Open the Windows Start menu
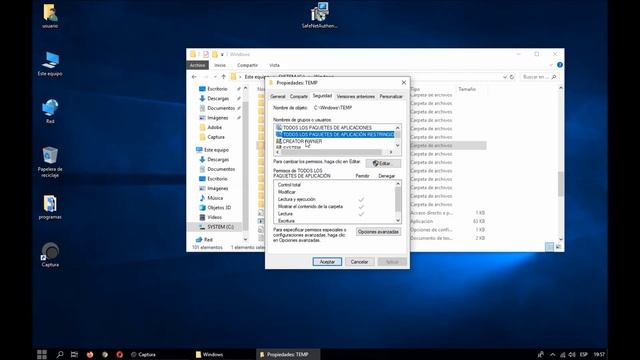640x360 pixels. [x=42, y=354]
